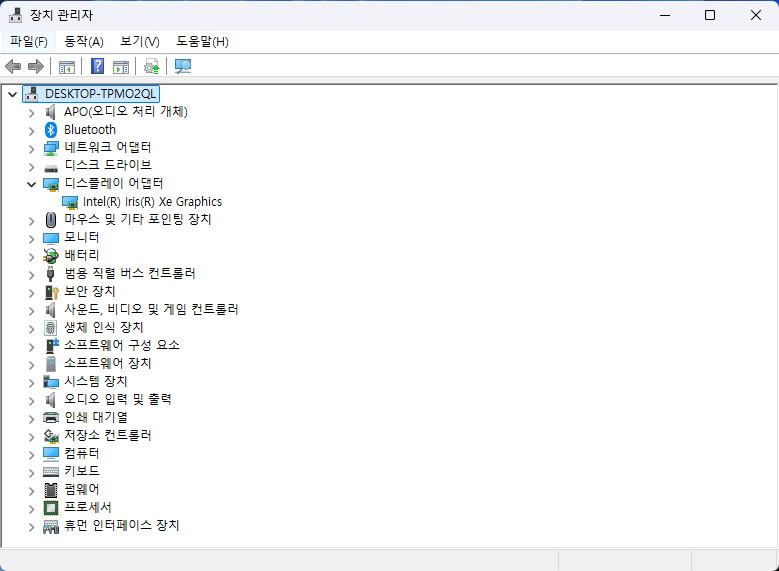Viewport: 779px width, 571px height.
Task: Select the 보안 장치 label
Action: pos(89,291)
